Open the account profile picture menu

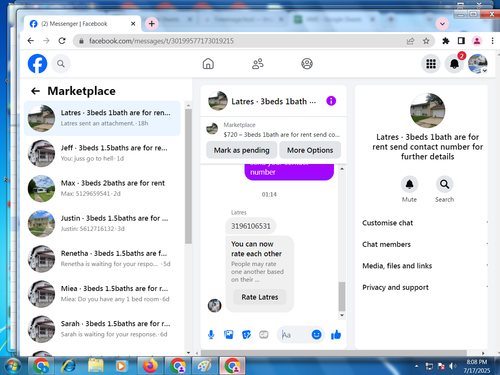click(x=478, y=64)
